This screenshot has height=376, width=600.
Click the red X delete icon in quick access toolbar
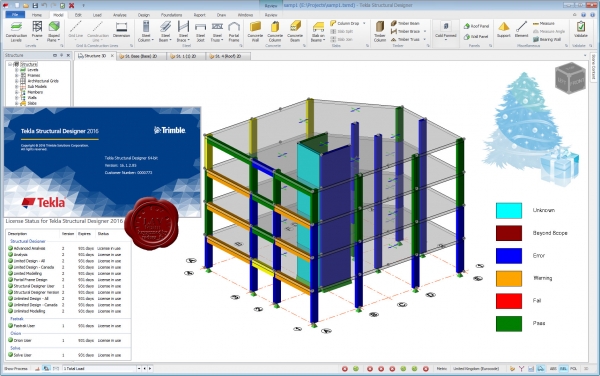click(72, 5)
